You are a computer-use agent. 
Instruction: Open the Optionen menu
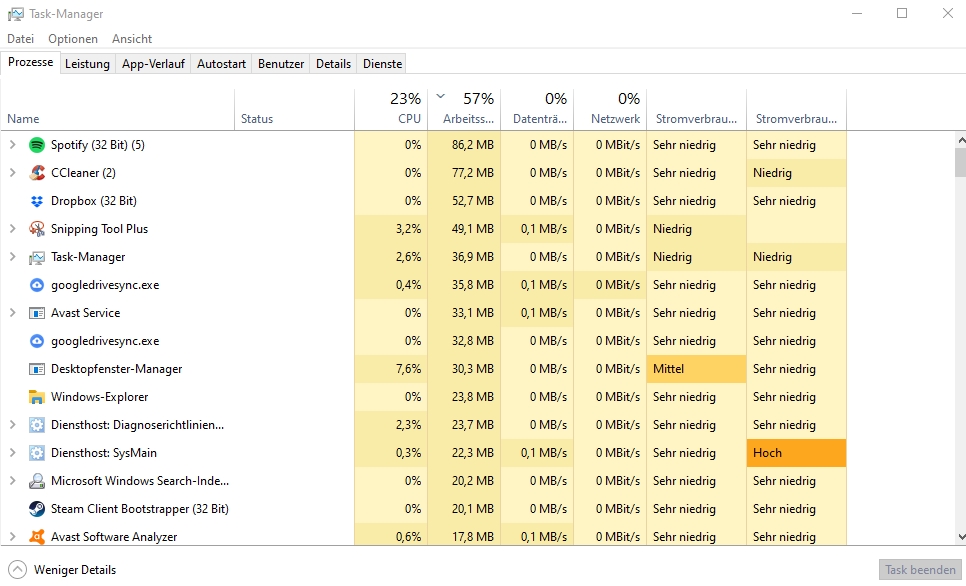pyautogui.click(x=73, y=39)
